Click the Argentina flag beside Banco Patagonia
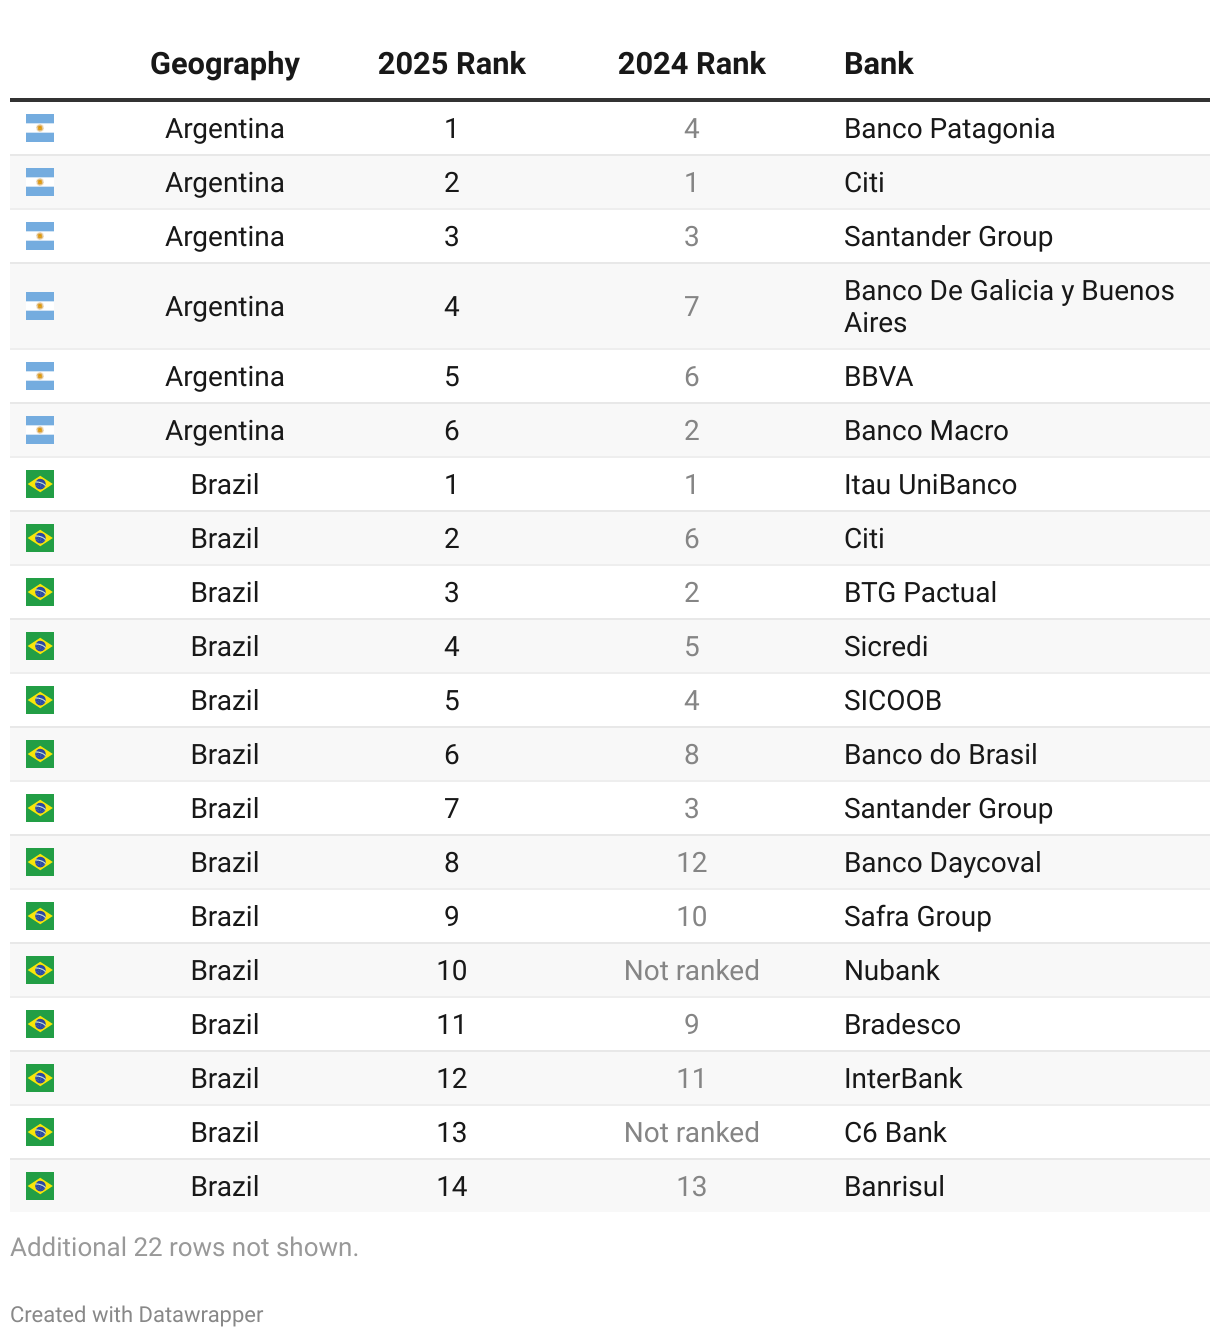Viewport: 1220px width, 1338px height. pyautogui.click(x=40, y=128)
